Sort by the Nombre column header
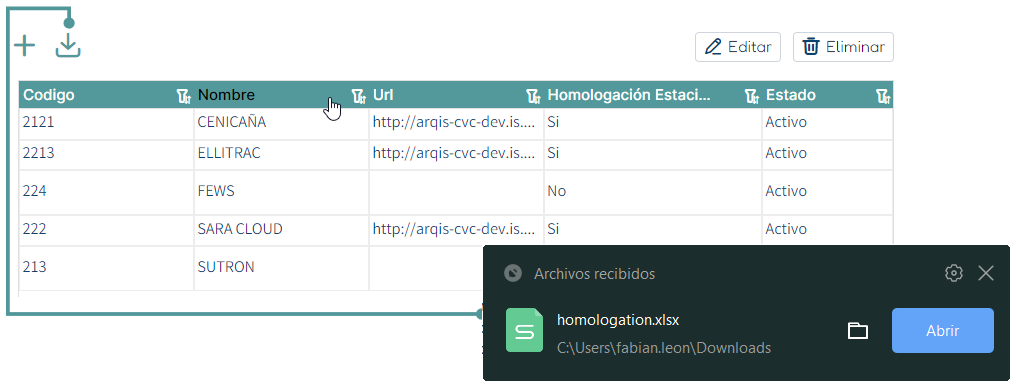Image resolution: width=1016 pixels, height=391 pixels. [x=226, y=95]
